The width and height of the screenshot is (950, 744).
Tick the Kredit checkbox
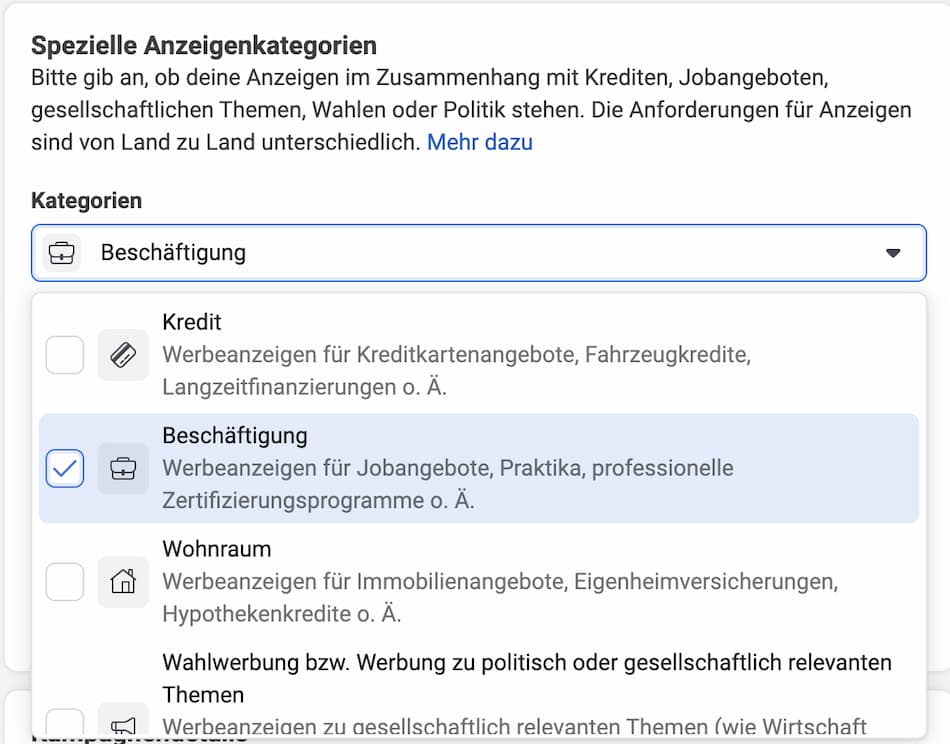65,355
